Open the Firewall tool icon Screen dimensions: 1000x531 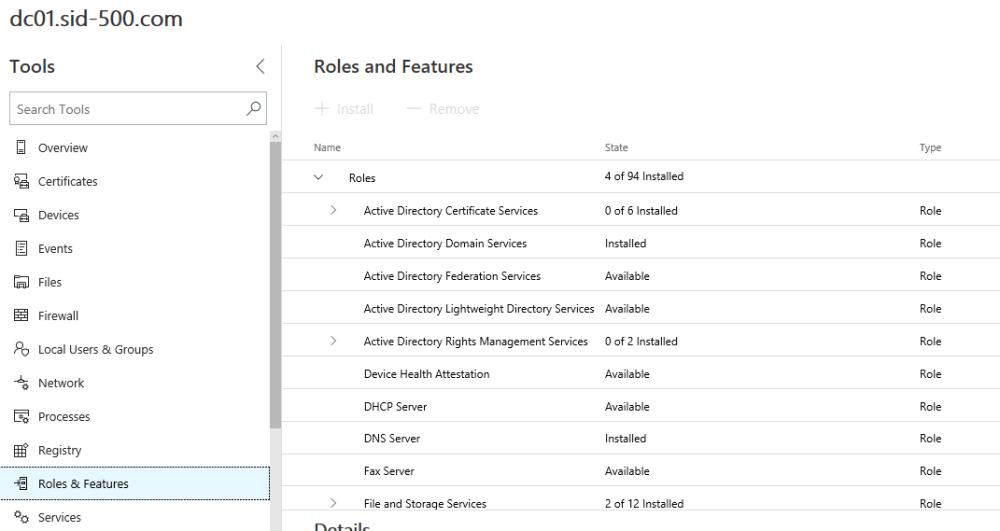click(20, 316)
